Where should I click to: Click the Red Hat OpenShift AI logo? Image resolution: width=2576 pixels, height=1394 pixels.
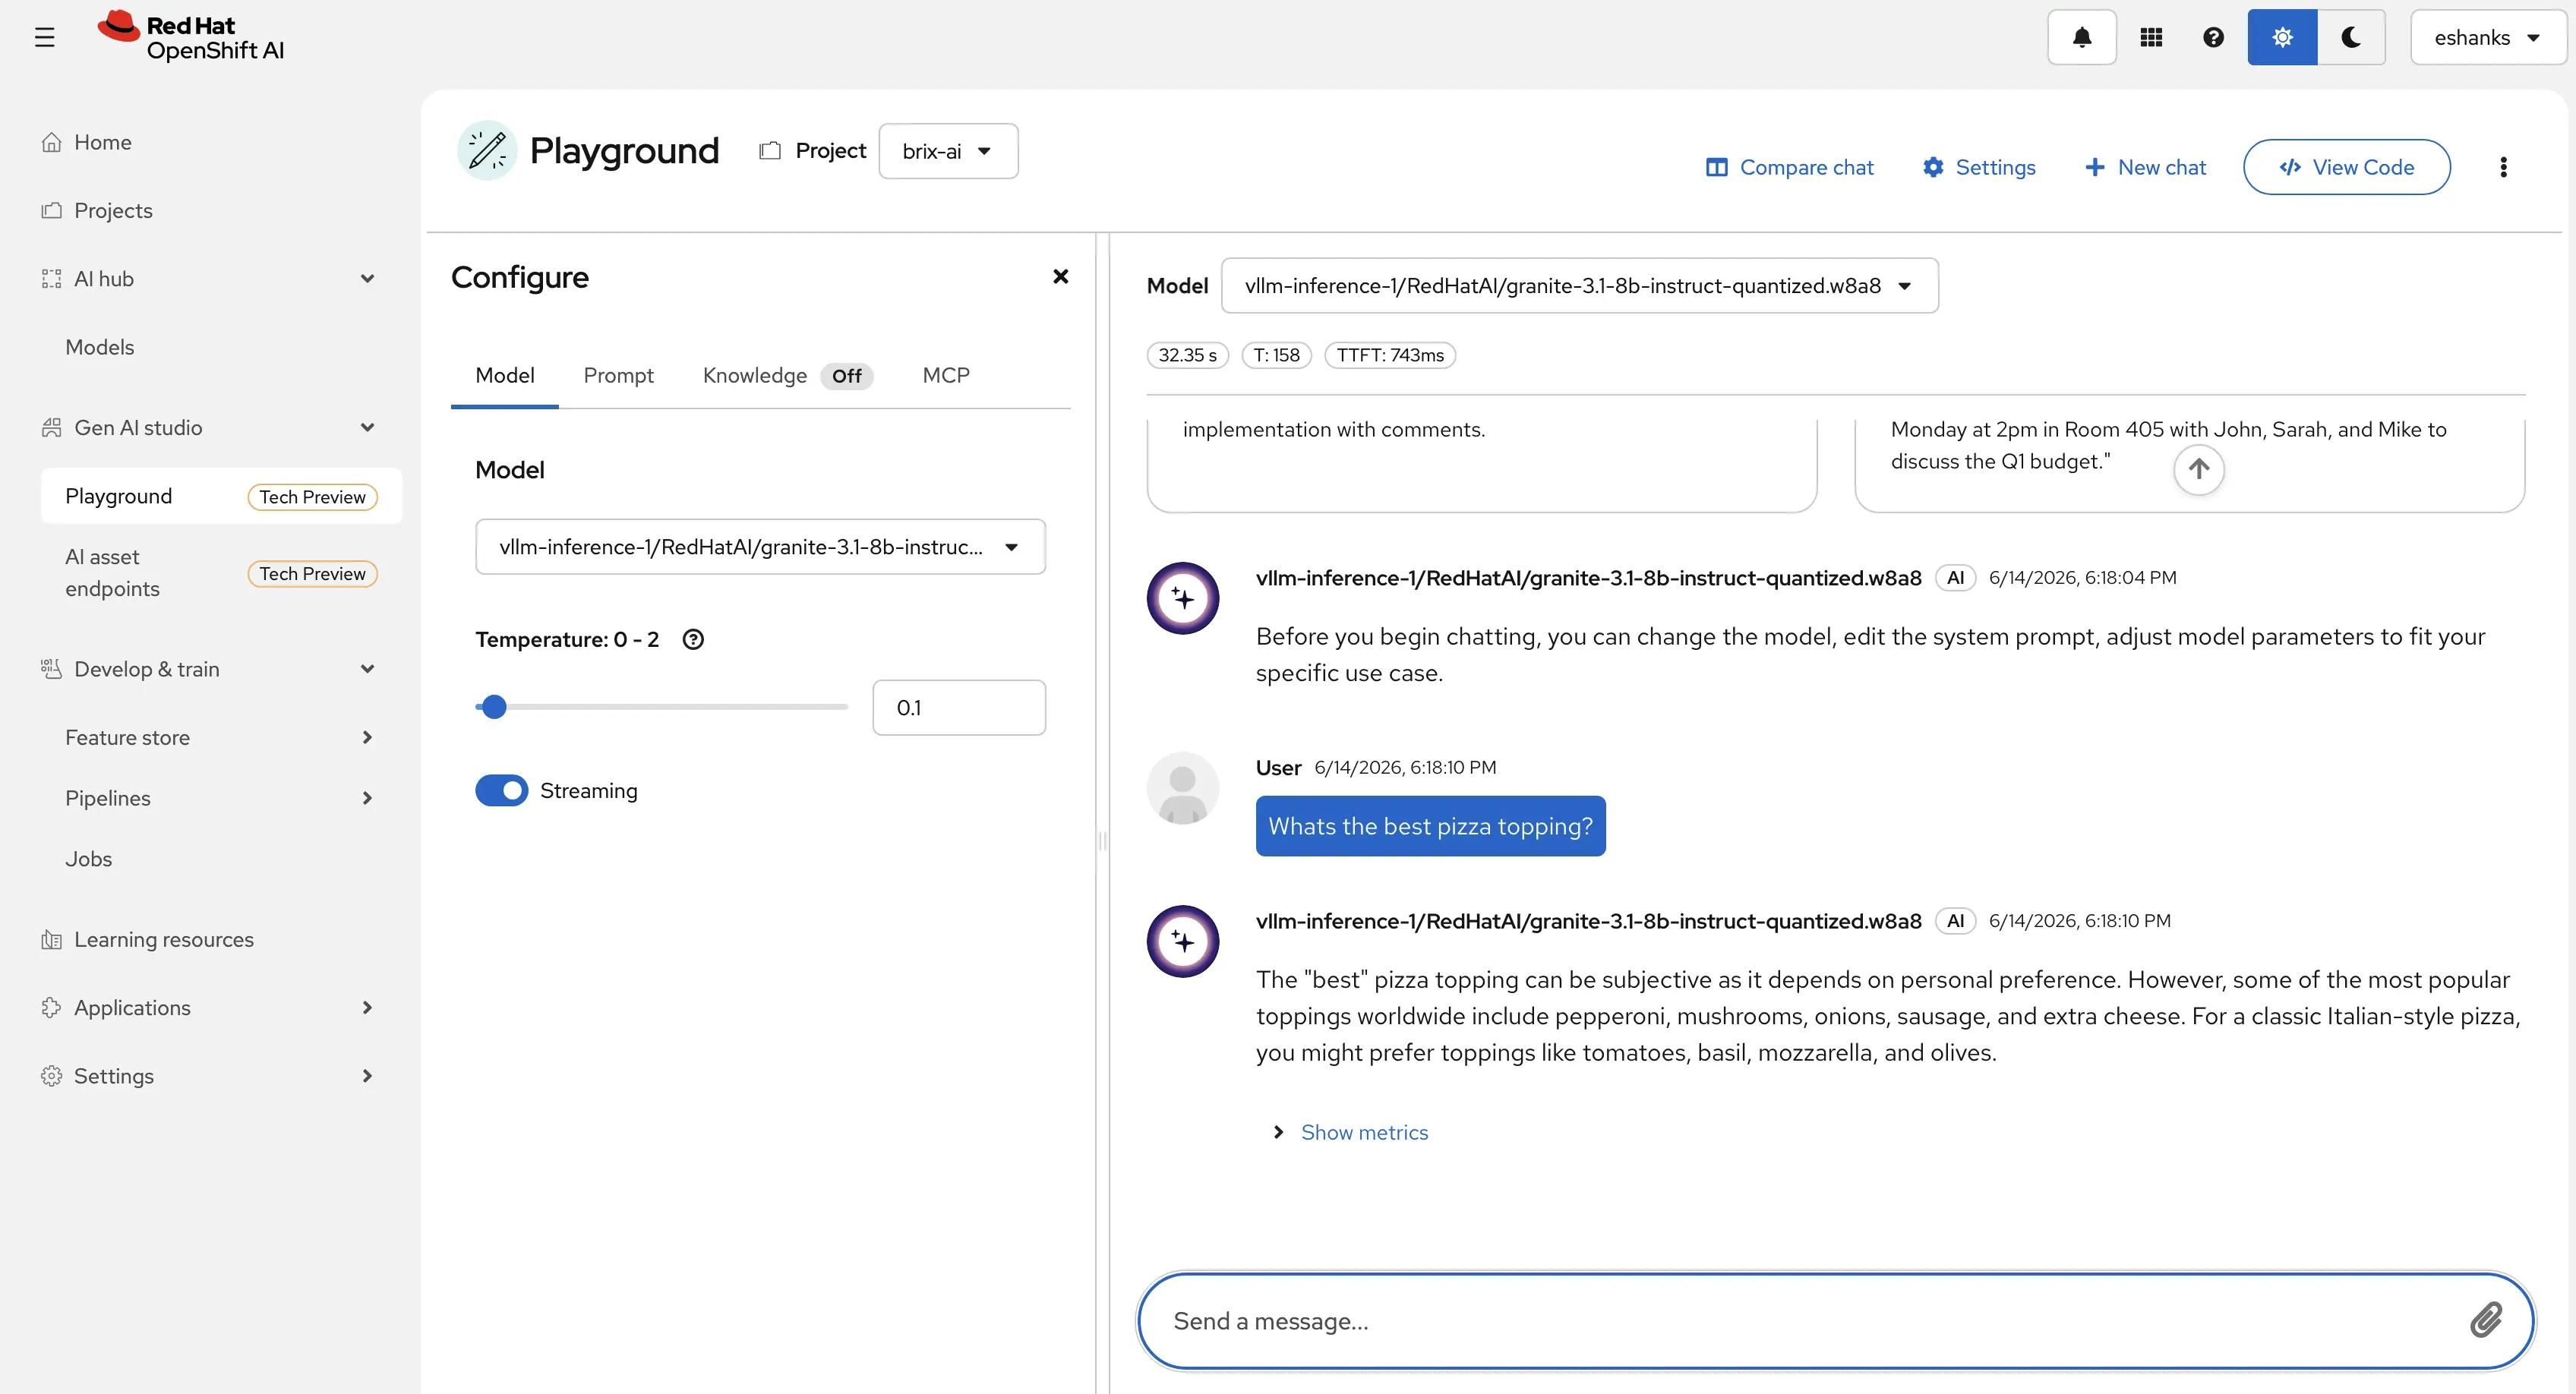pyautogui.click(x=191, y=37)
